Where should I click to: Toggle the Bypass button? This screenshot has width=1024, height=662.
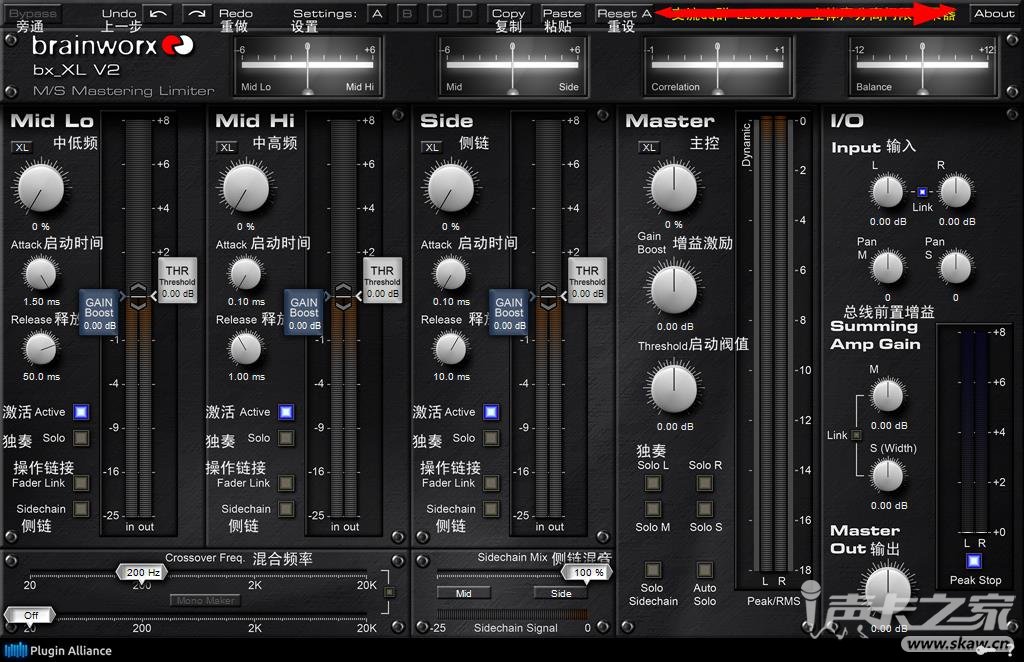(x=33, y=13)
